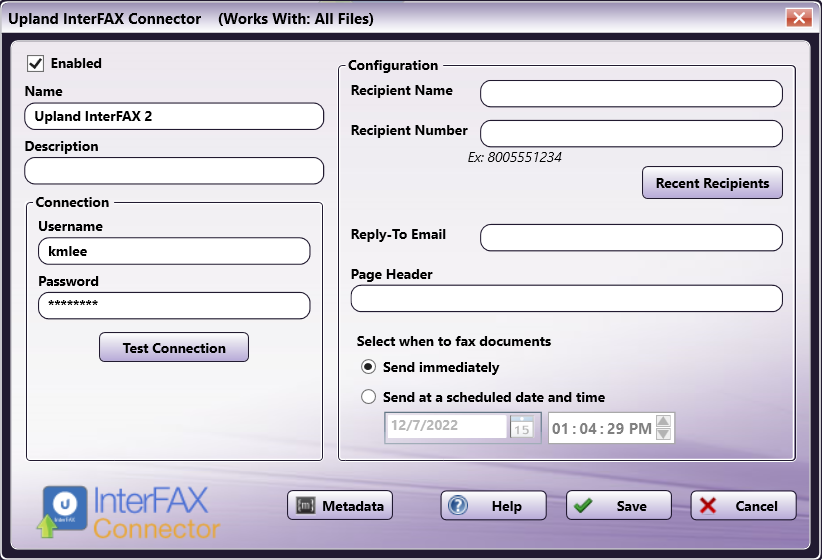The width and height of the screenshot is (822, 560).
Task: Click the 'Connection' group label
Action: coord(72,202)
